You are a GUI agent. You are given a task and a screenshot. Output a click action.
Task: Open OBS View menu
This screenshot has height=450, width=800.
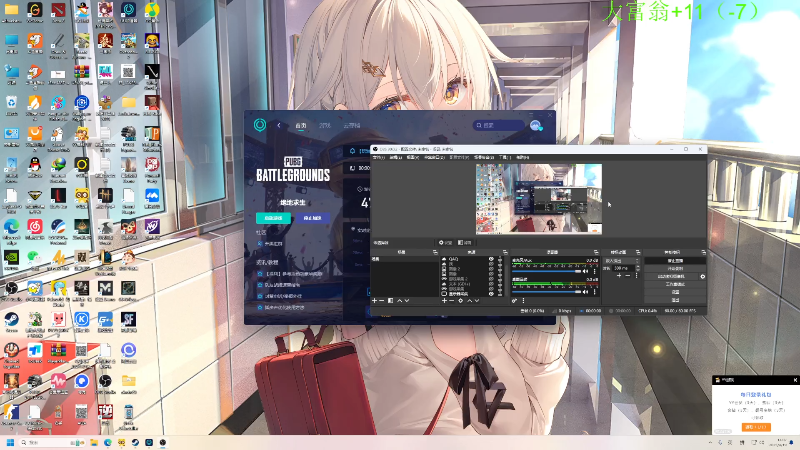[412, 157]
